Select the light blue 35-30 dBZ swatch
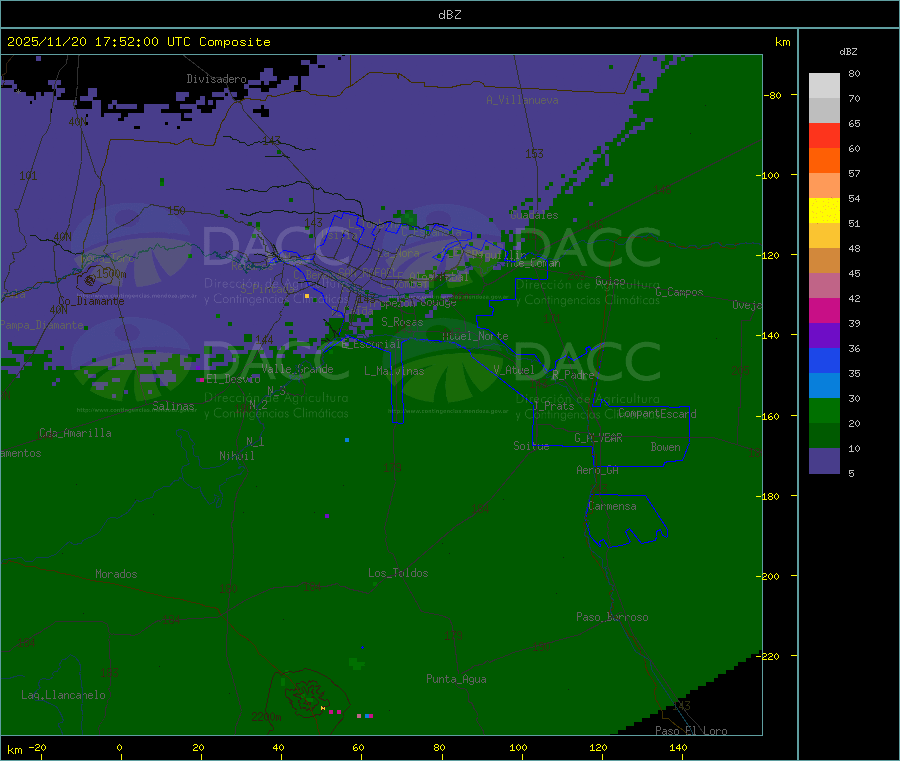 click(x=824, y=386)
